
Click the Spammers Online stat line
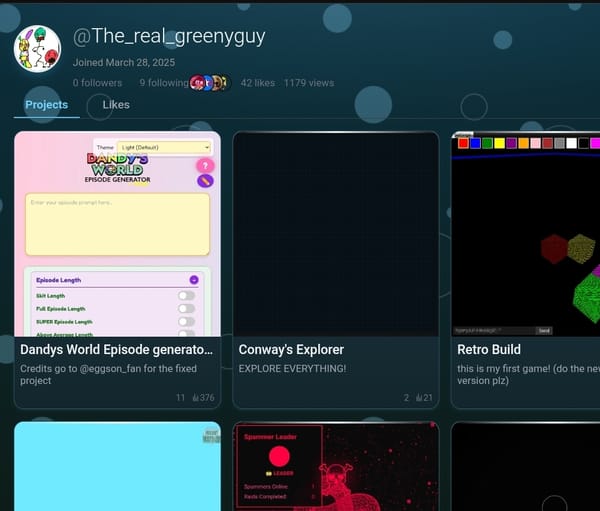(279, 487)
